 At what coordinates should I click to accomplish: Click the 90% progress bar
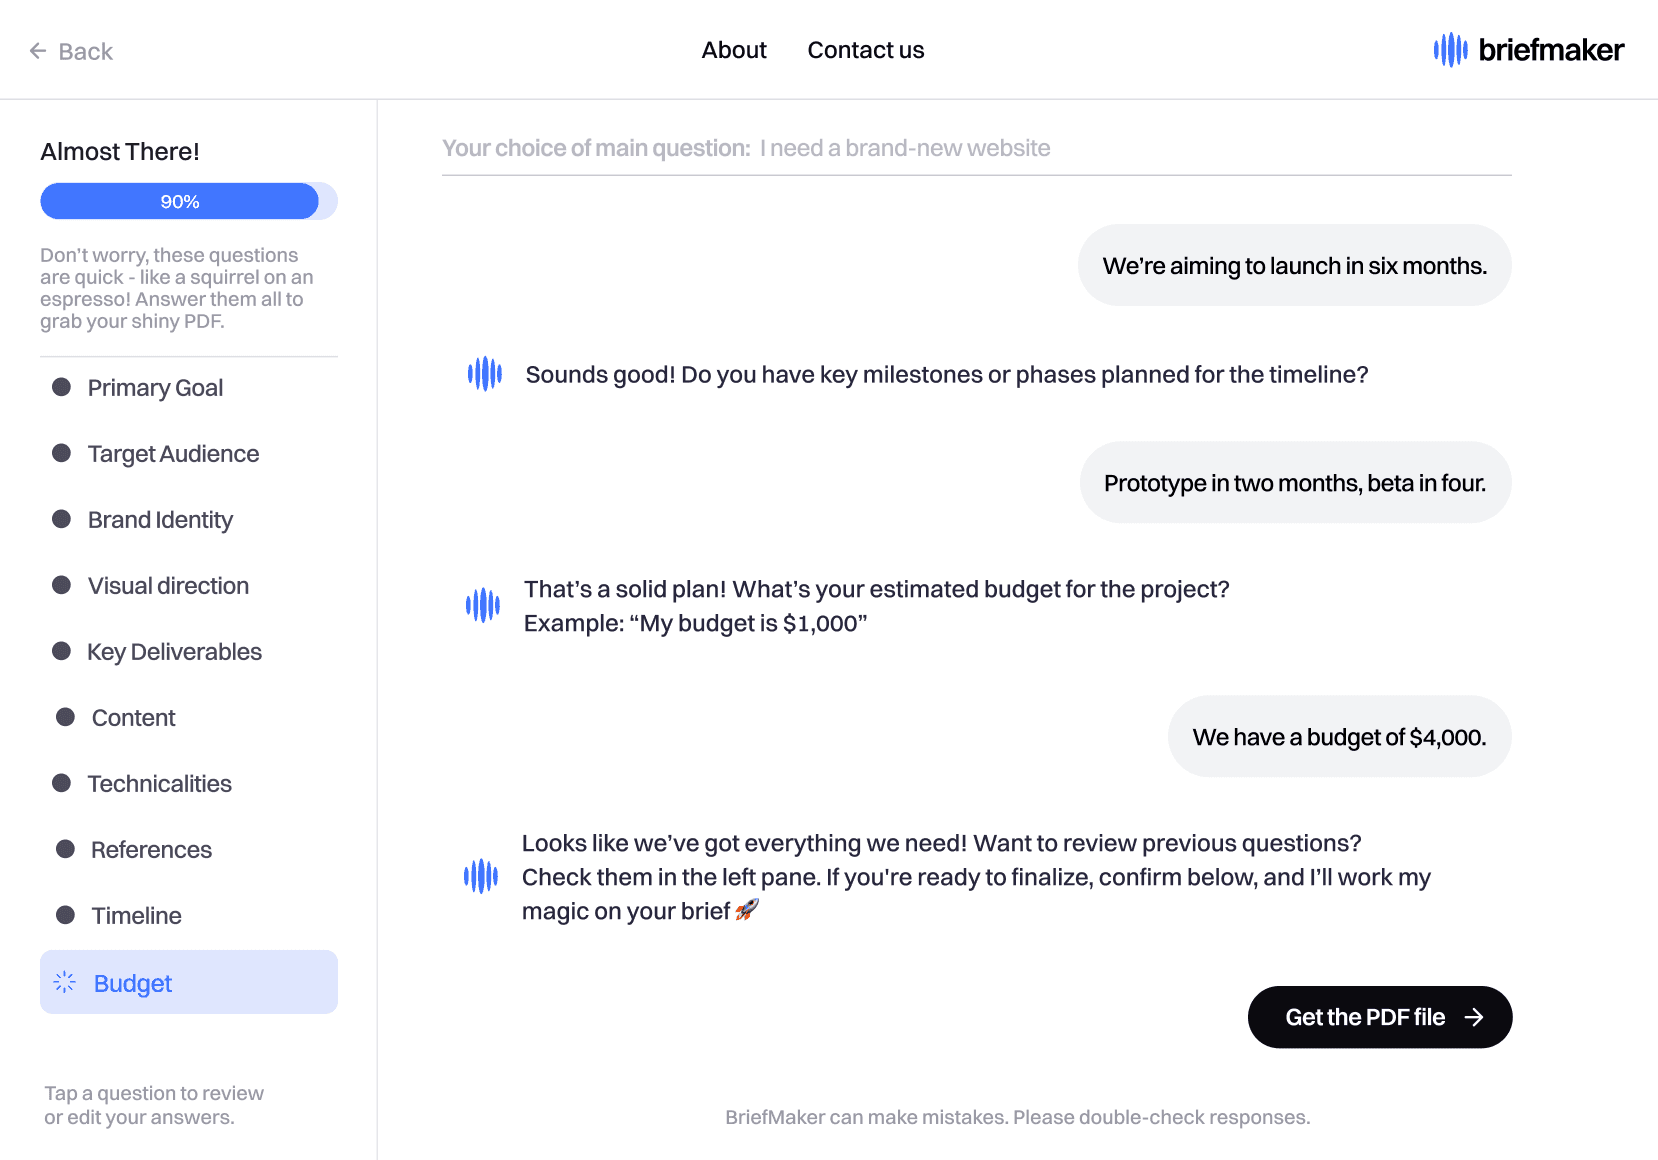point(189,201)
